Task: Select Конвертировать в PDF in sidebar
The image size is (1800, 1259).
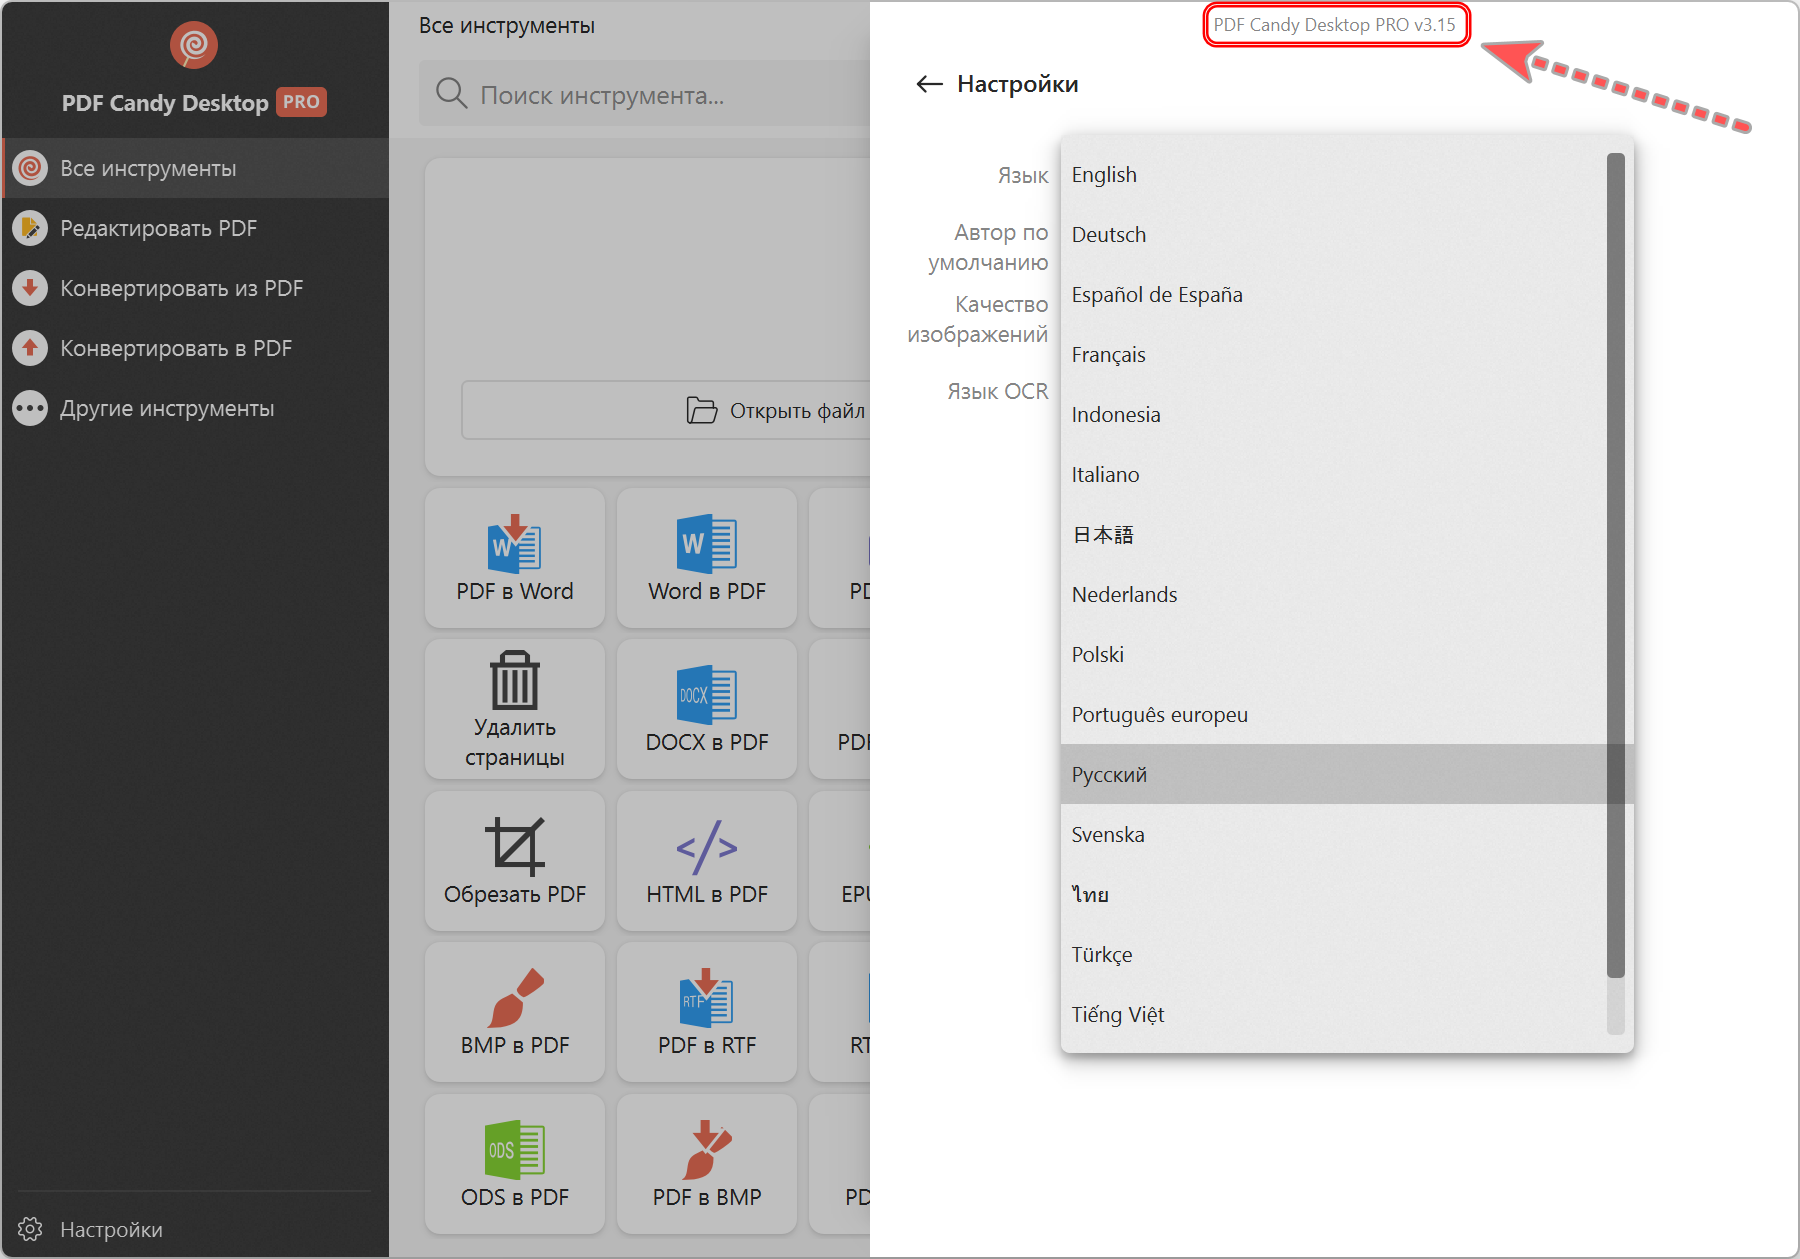Action: [x=196, y=348]
